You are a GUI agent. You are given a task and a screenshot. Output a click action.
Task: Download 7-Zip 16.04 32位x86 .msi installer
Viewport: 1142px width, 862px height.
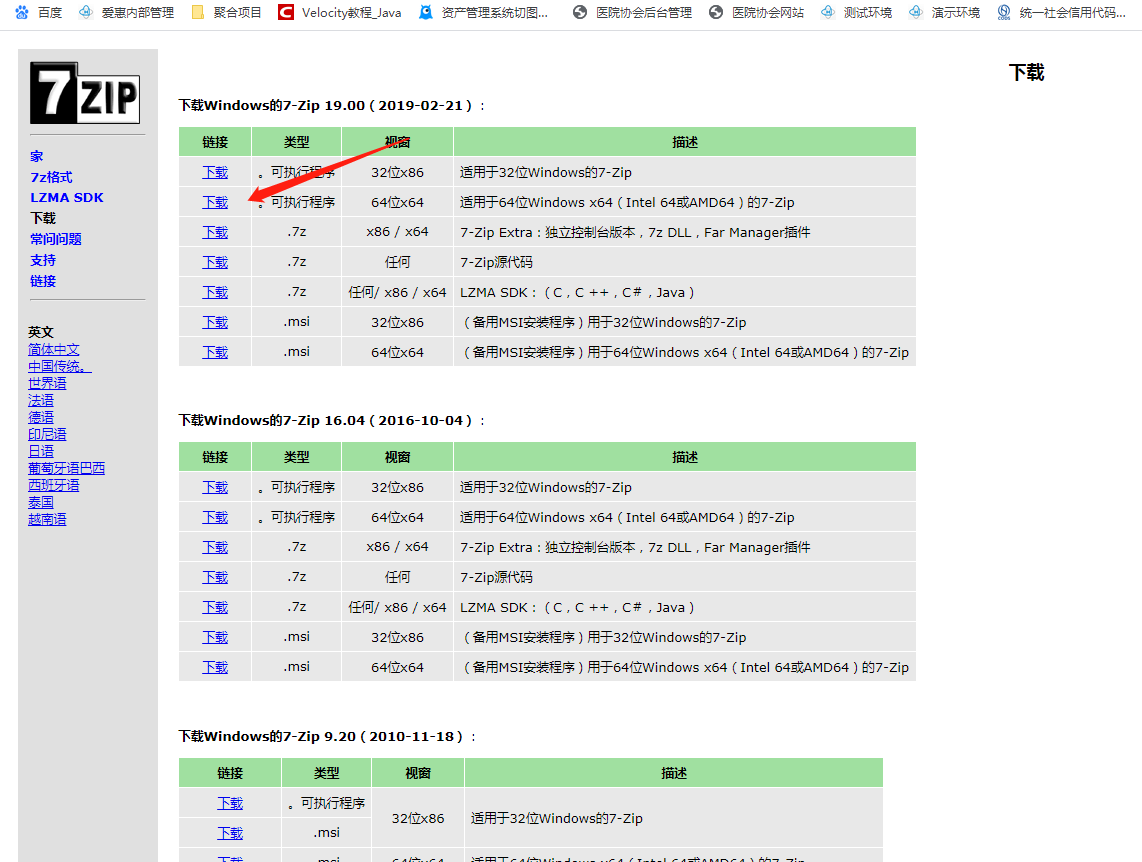215,637
